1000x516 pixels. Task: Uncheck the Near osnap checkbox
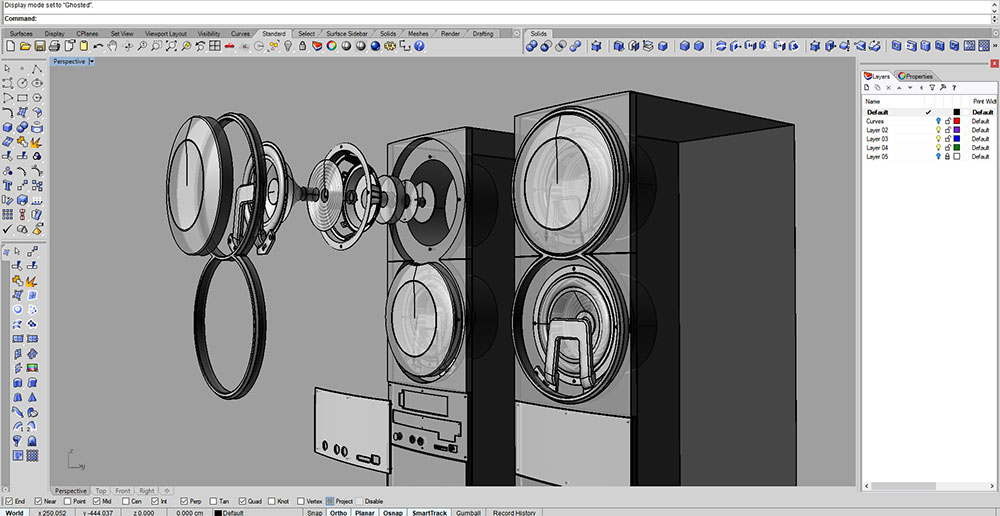(38, 501)
